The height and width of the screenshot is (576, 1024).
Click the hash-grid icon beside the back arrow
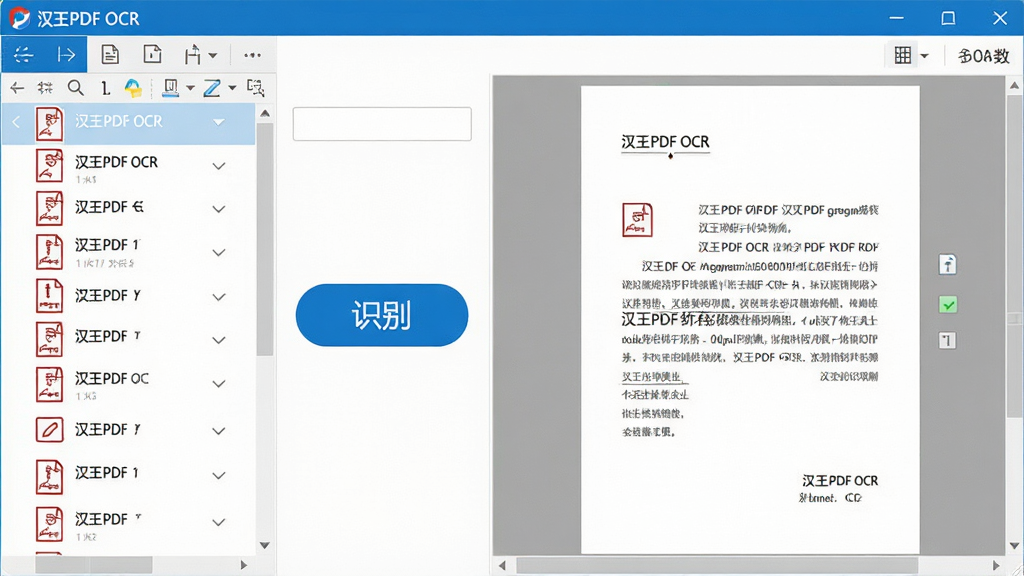point(45,88)
